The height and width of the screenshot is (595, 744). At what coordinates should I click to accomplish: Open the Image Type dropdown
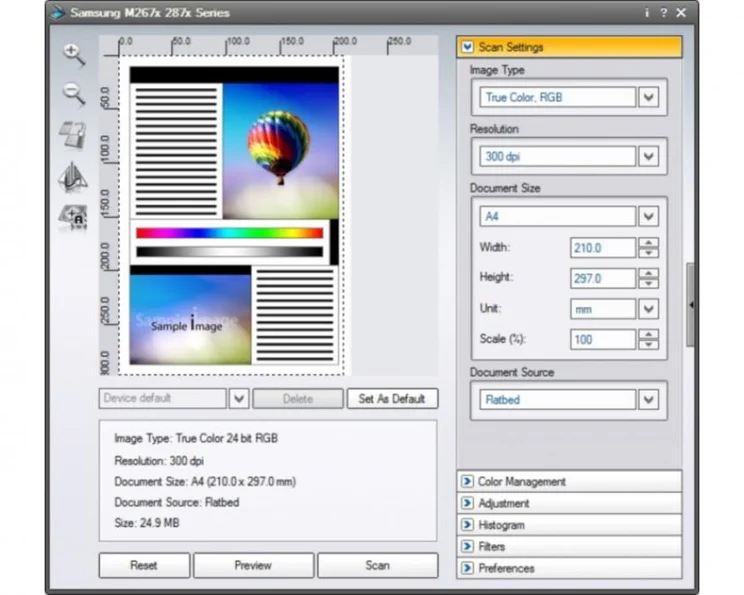click(649, 97)
